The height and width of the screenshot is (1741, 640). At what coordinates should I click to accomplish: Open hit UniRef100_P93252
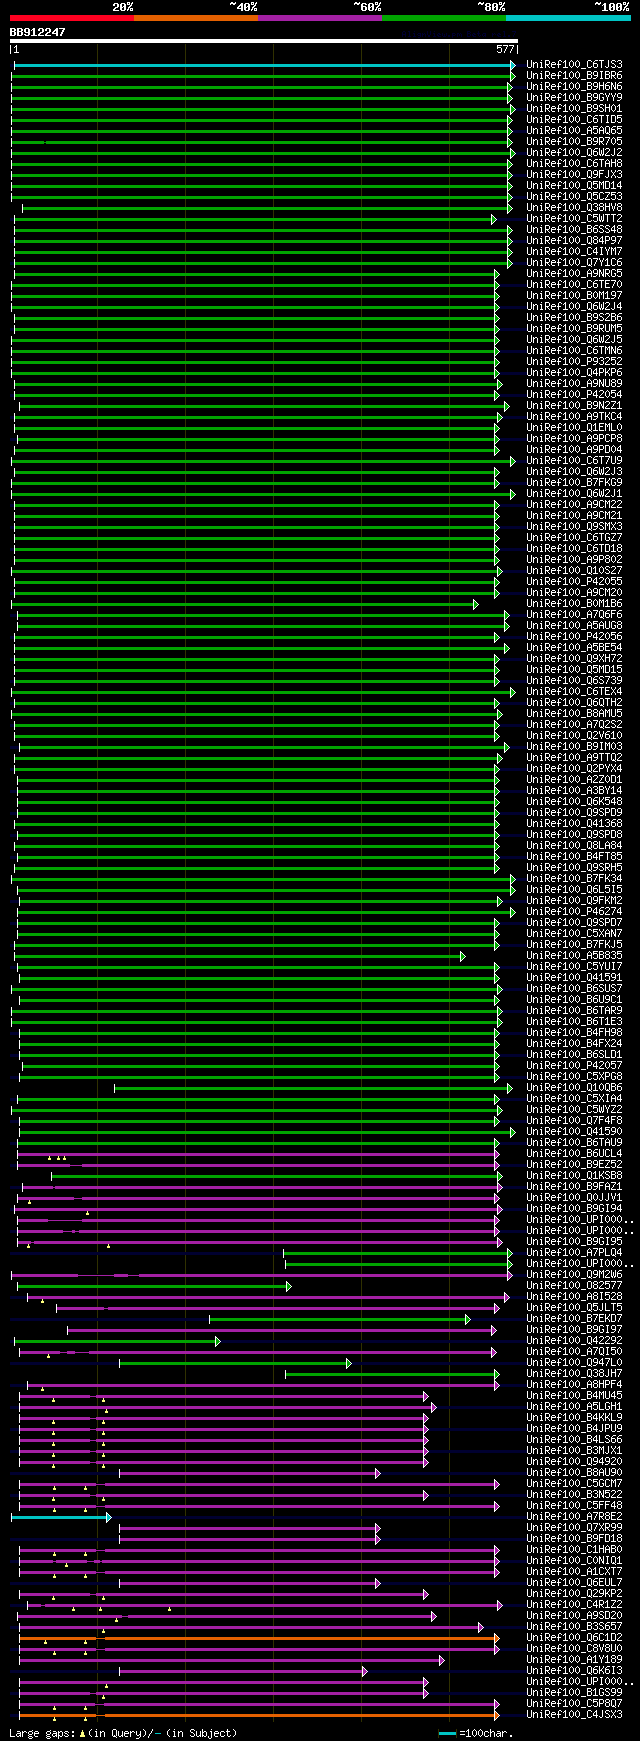coord(574,362)
